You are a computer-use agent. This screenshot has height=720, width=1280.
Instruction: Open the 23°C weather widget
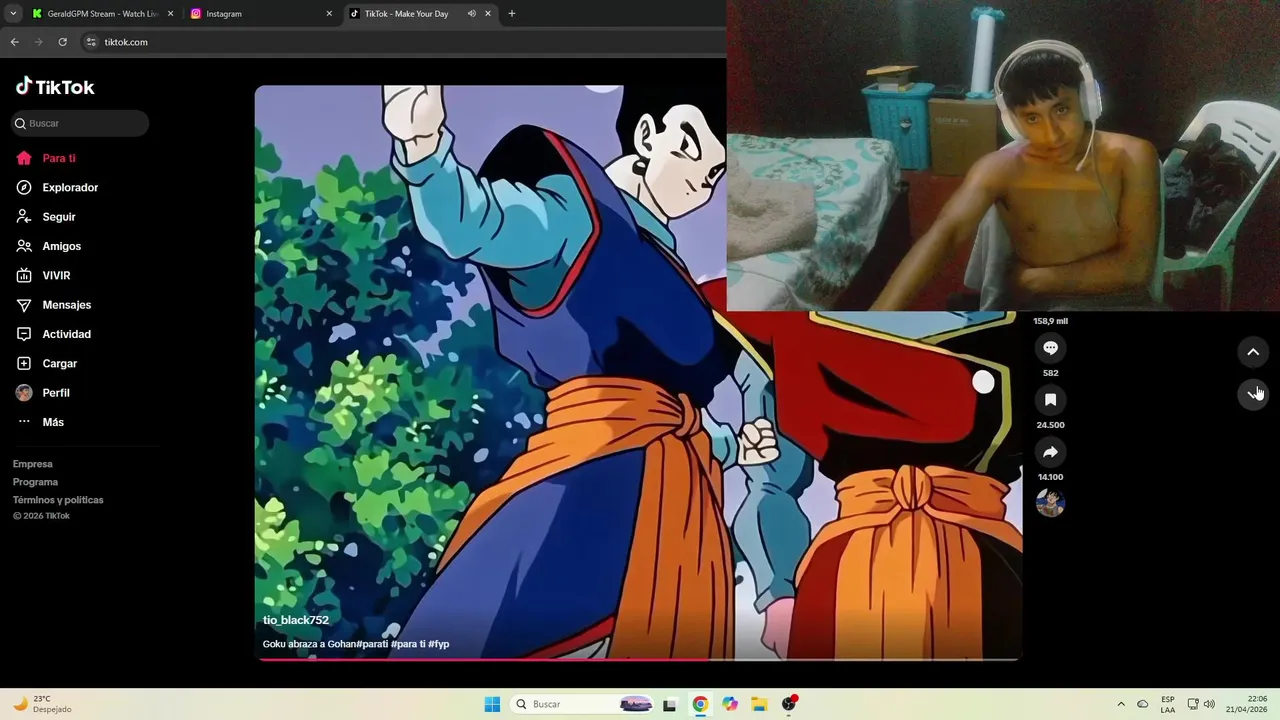(x=42, y=704)
